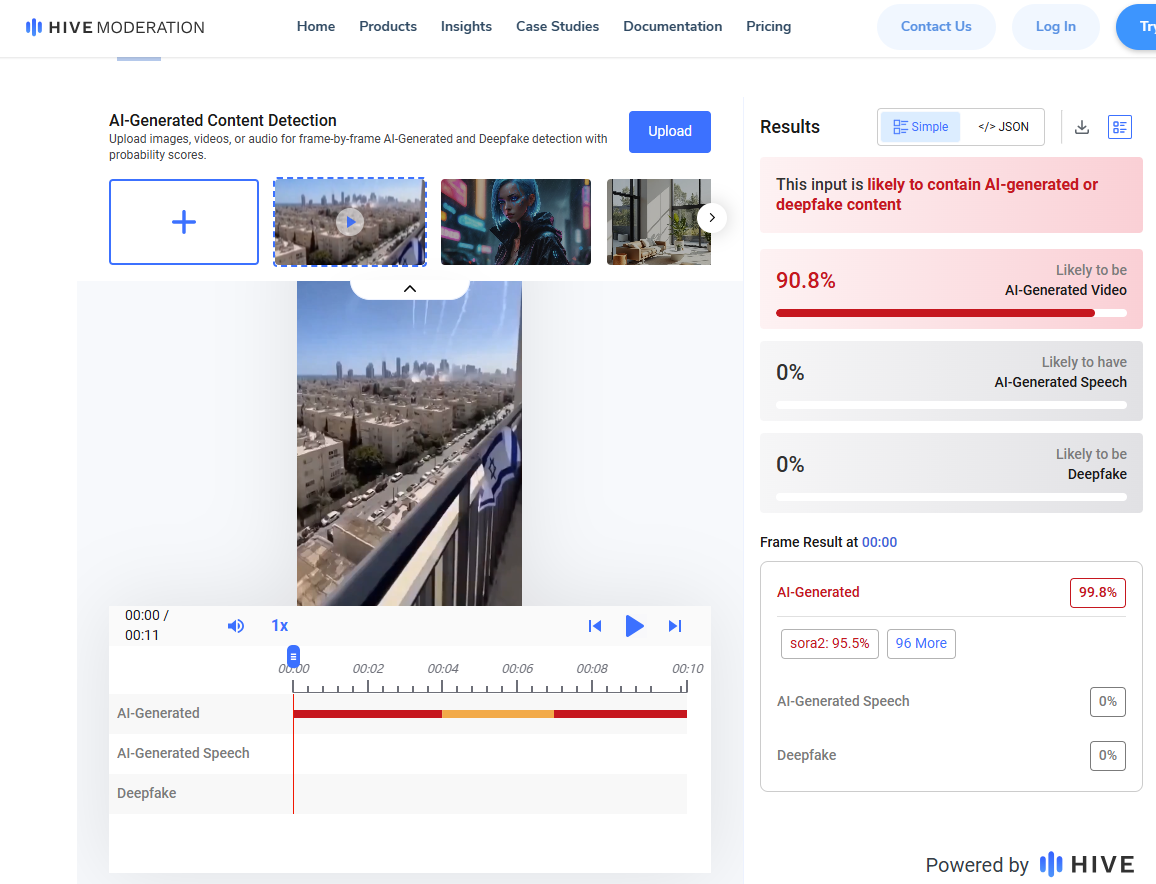Screen dimensions: 1156x884
Task: Open the detailed list view icon
Action: tap(1119, 127)
